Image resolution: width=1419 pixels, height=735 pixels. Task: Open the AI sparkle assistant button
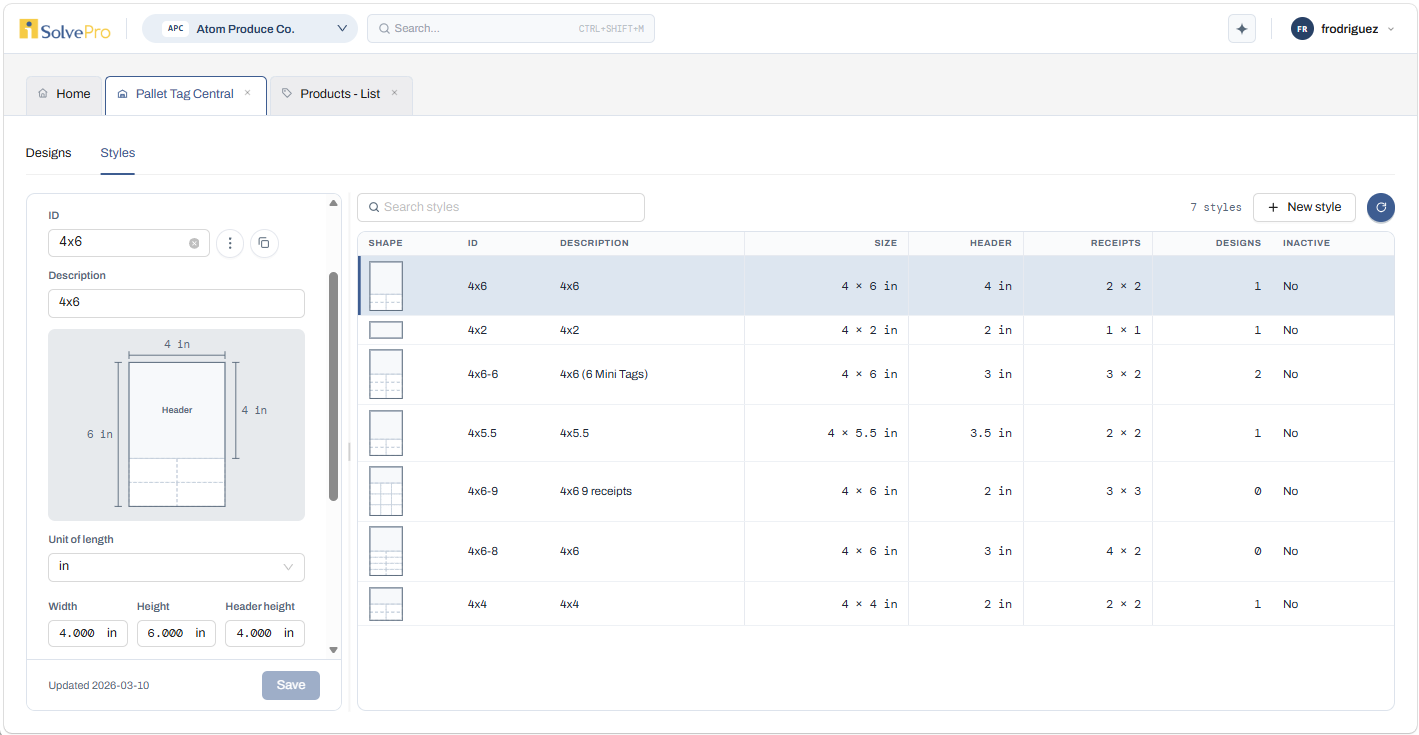(1242, 29)
